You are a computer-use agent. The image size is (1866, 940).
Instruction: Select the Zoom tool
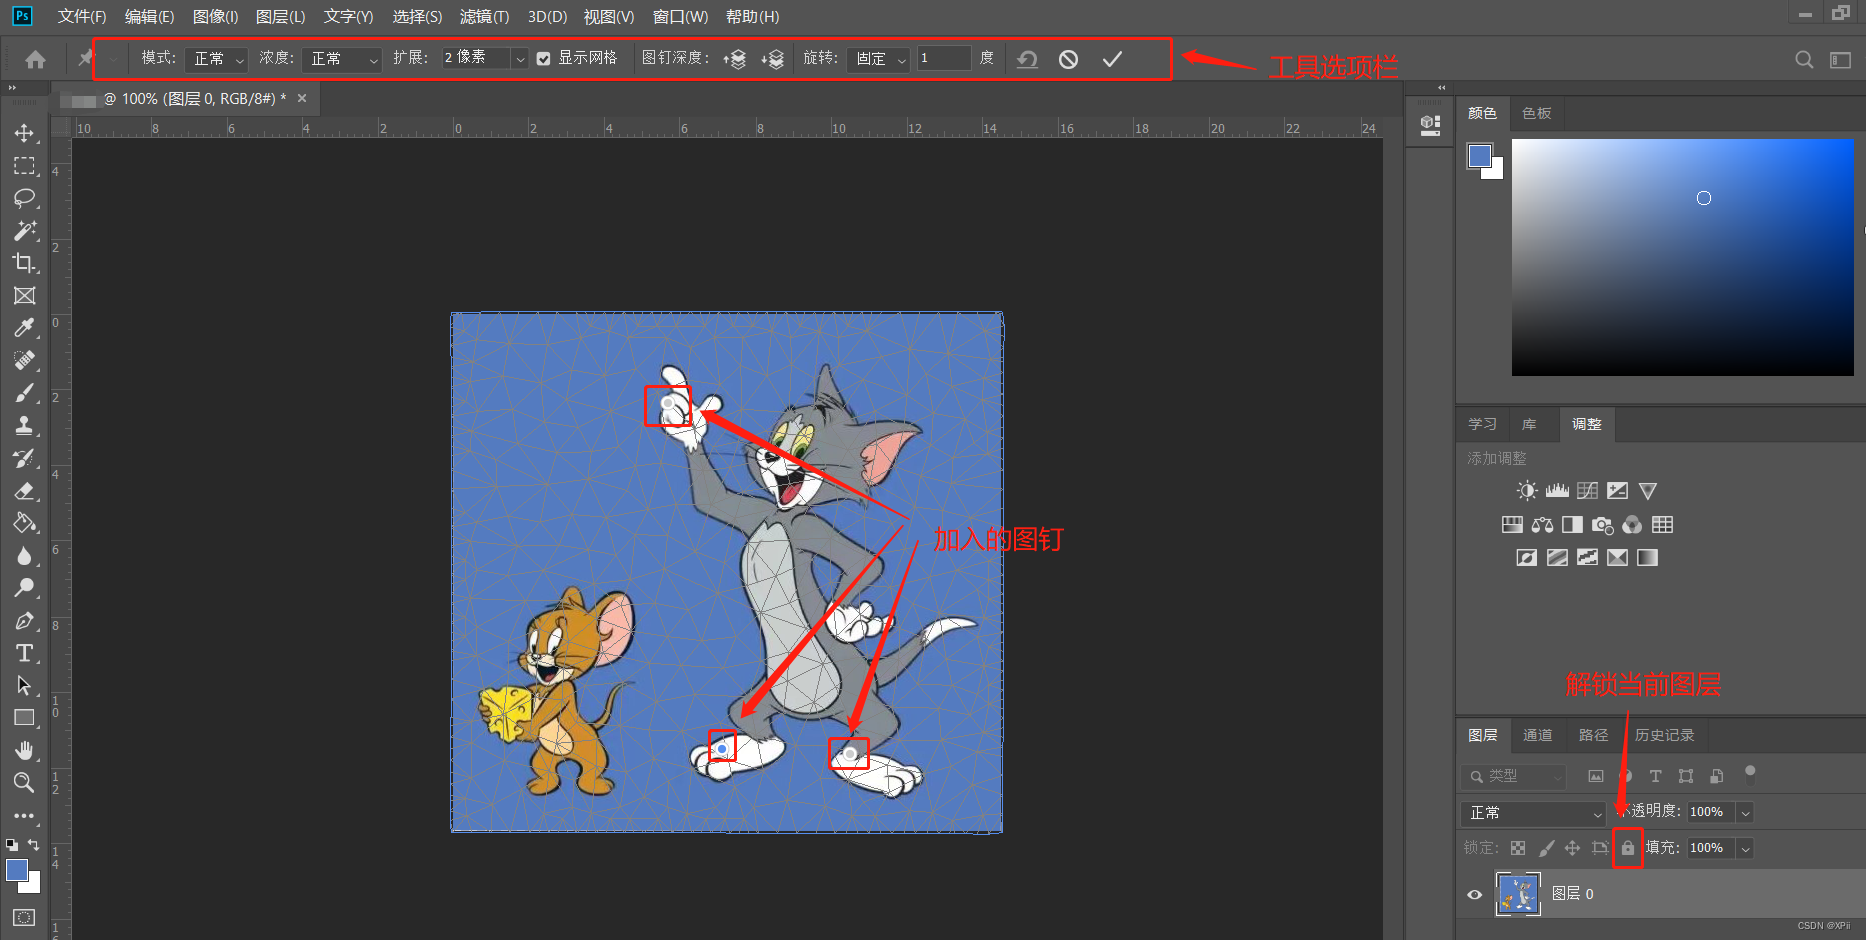point(24,782)
